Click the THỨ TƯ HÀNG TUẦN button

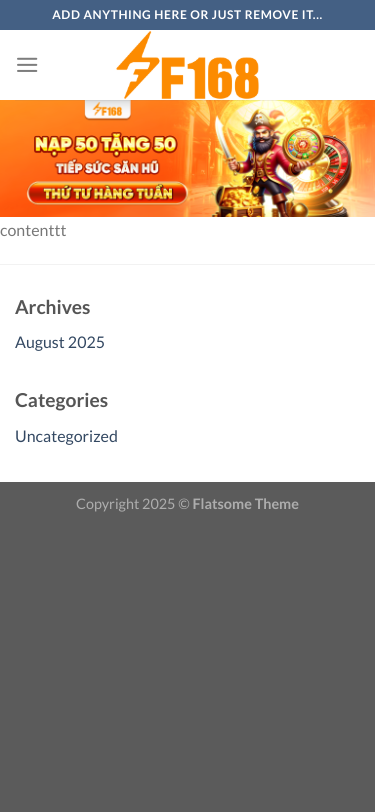[107, 193]
